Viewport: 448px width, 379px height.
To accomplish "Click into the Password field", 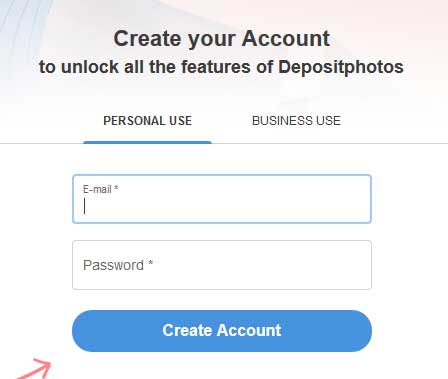I will pos(222,265).
